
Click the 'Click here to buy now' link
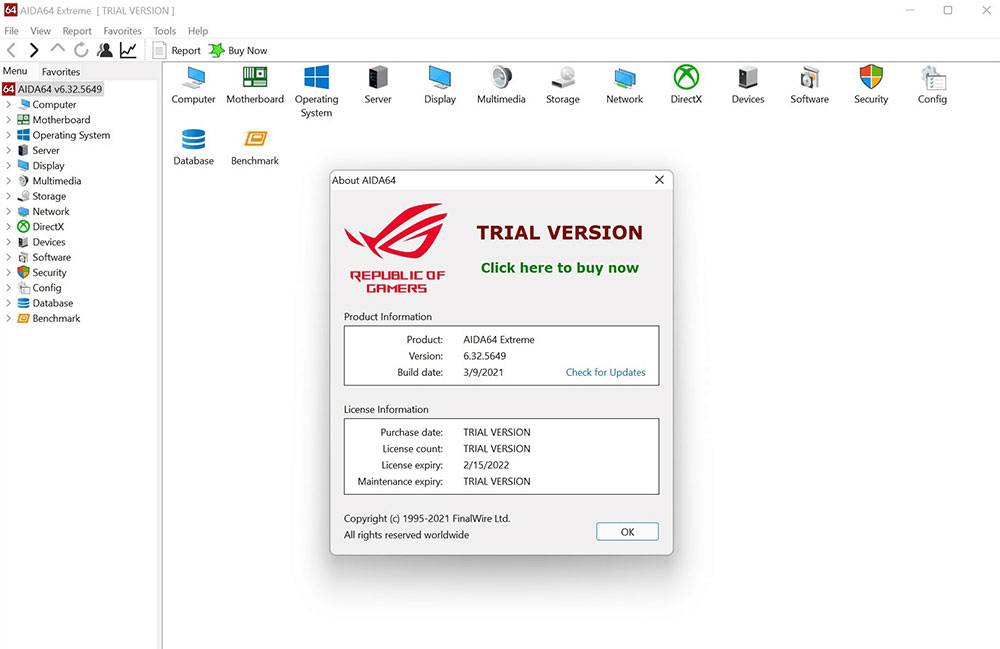coord(559,268)
